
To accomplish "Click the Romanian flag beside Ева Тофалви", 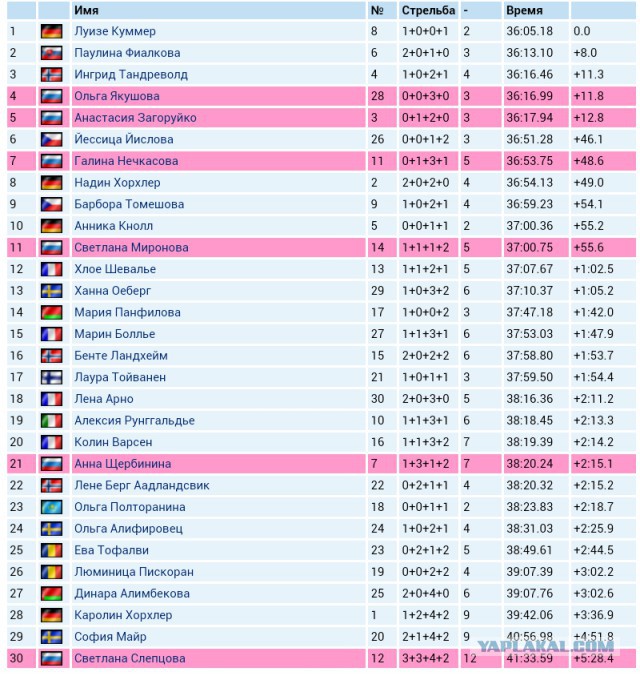I will coord(52,550).
